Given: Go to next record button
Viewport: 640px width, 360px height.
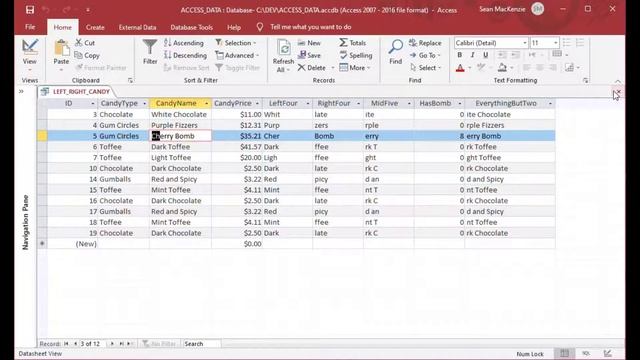Looking at the screenshot, I should [112, 344].
